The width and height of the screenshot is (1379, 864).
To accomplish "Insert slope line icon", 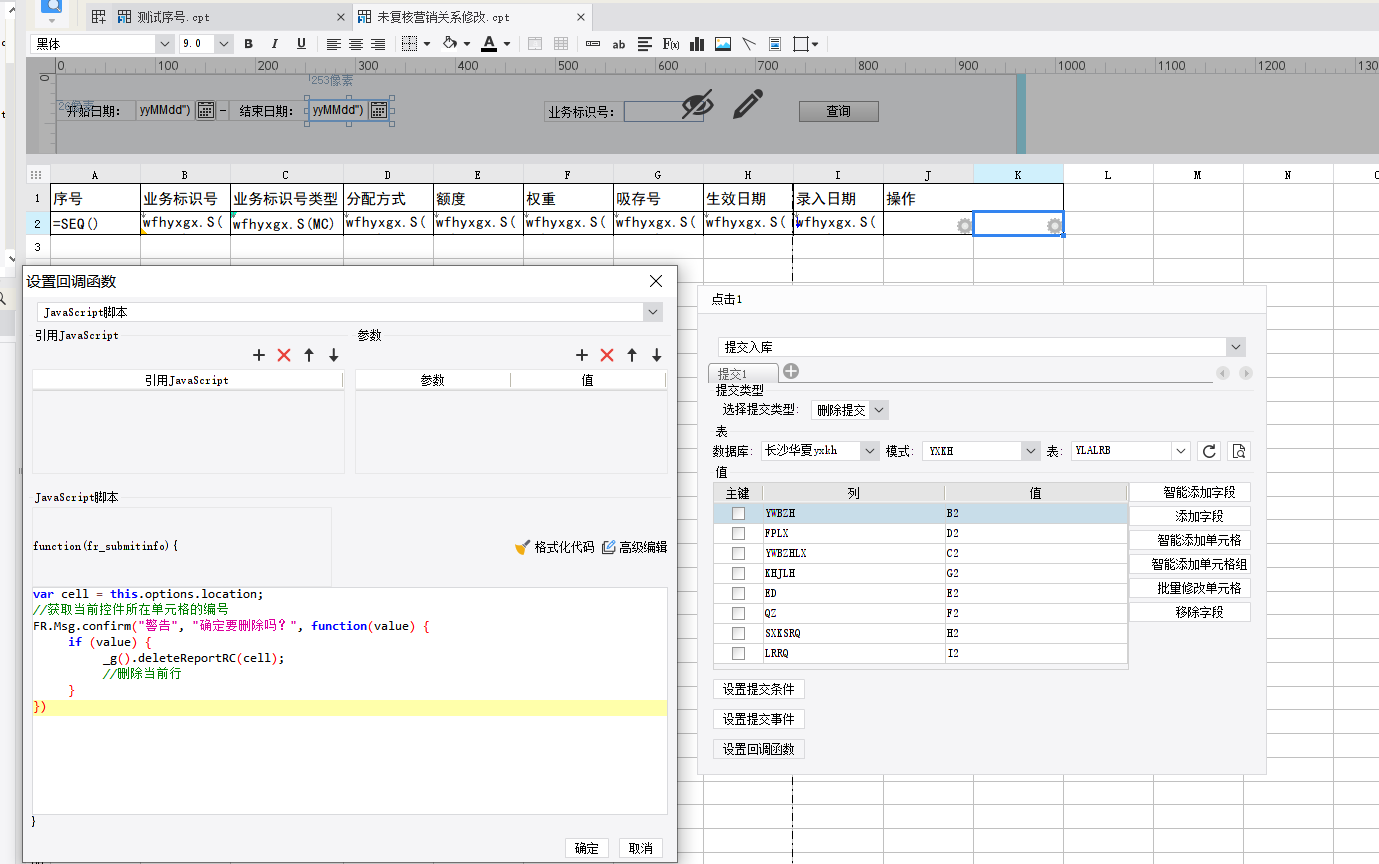I will coord(749,44).
